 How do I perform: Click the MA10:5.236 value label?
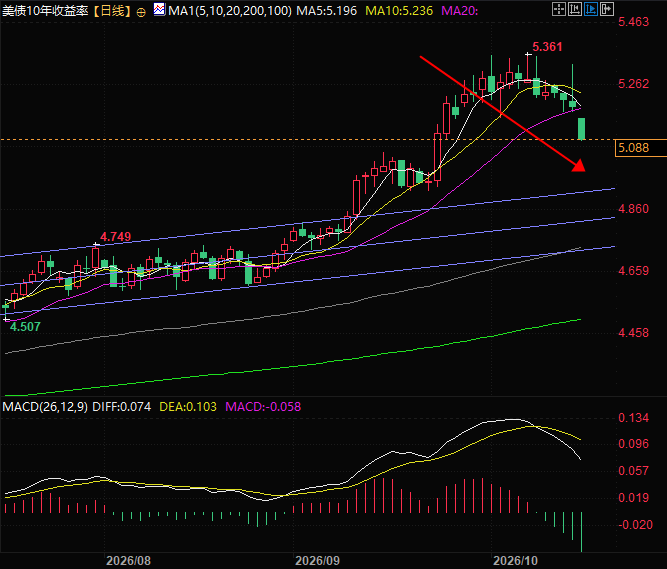point(399,11)
